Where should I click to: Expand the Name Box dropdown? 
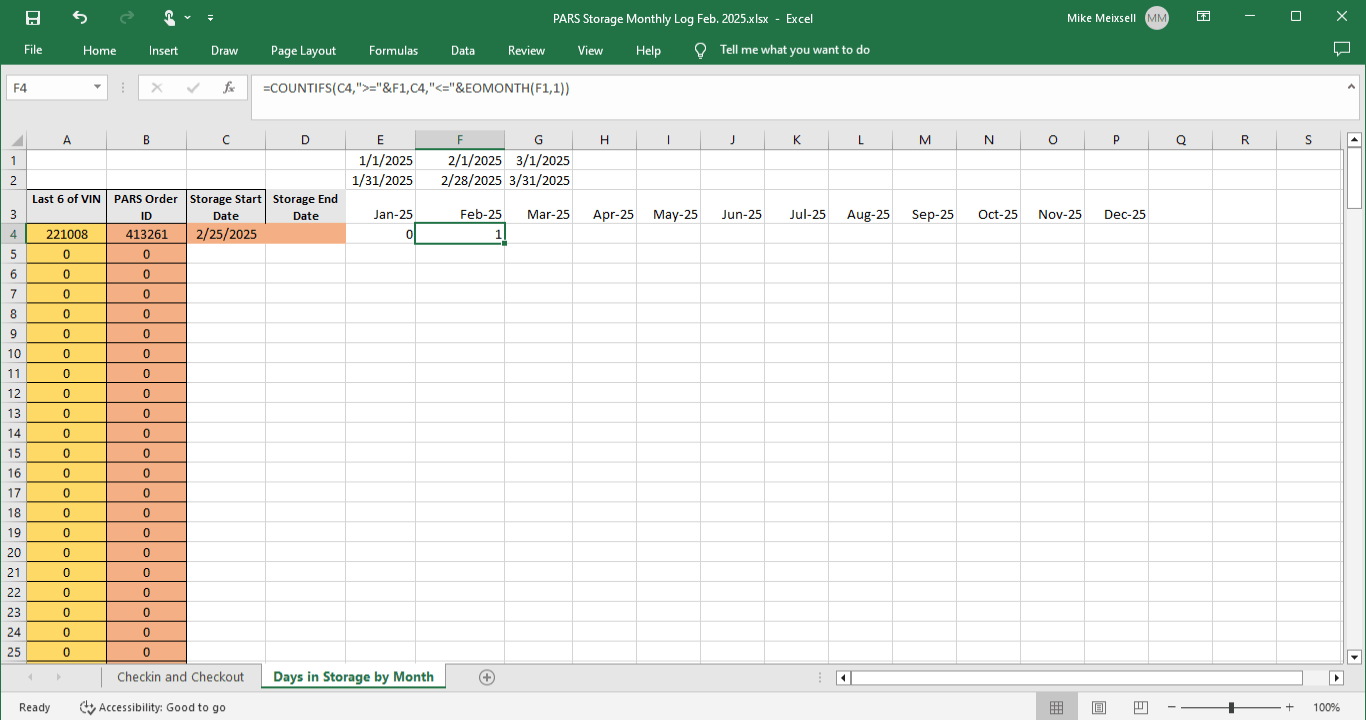pos(97,88)
